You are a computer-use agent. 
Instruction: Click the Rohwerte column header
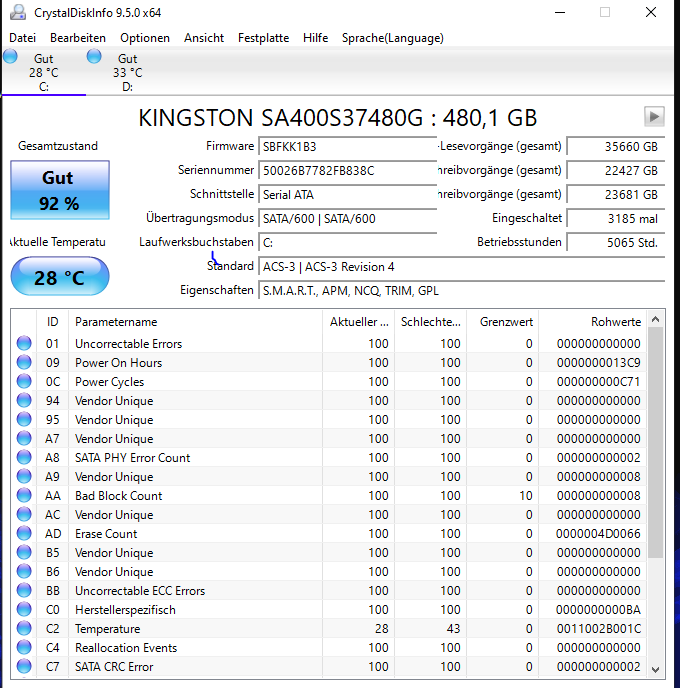[593, 322]
